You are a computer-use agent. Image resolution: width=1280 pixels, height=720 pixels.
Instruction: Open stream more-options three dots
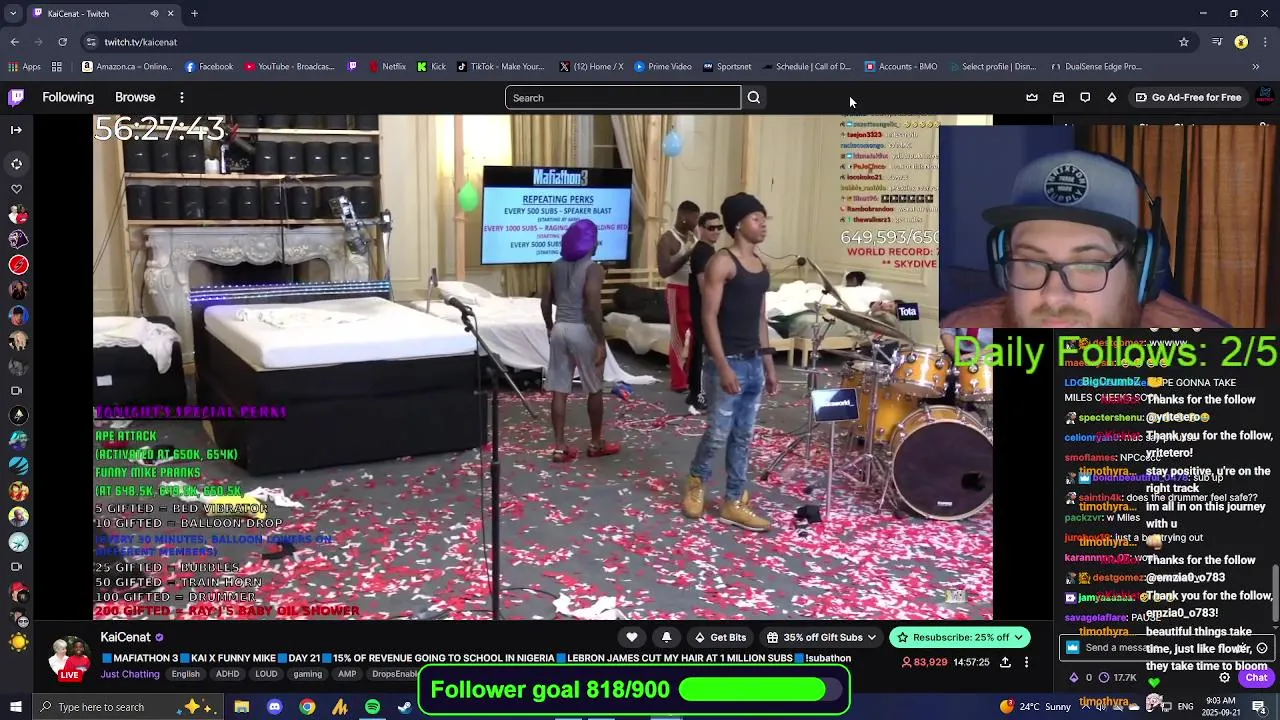click(x=1026, y=662)
